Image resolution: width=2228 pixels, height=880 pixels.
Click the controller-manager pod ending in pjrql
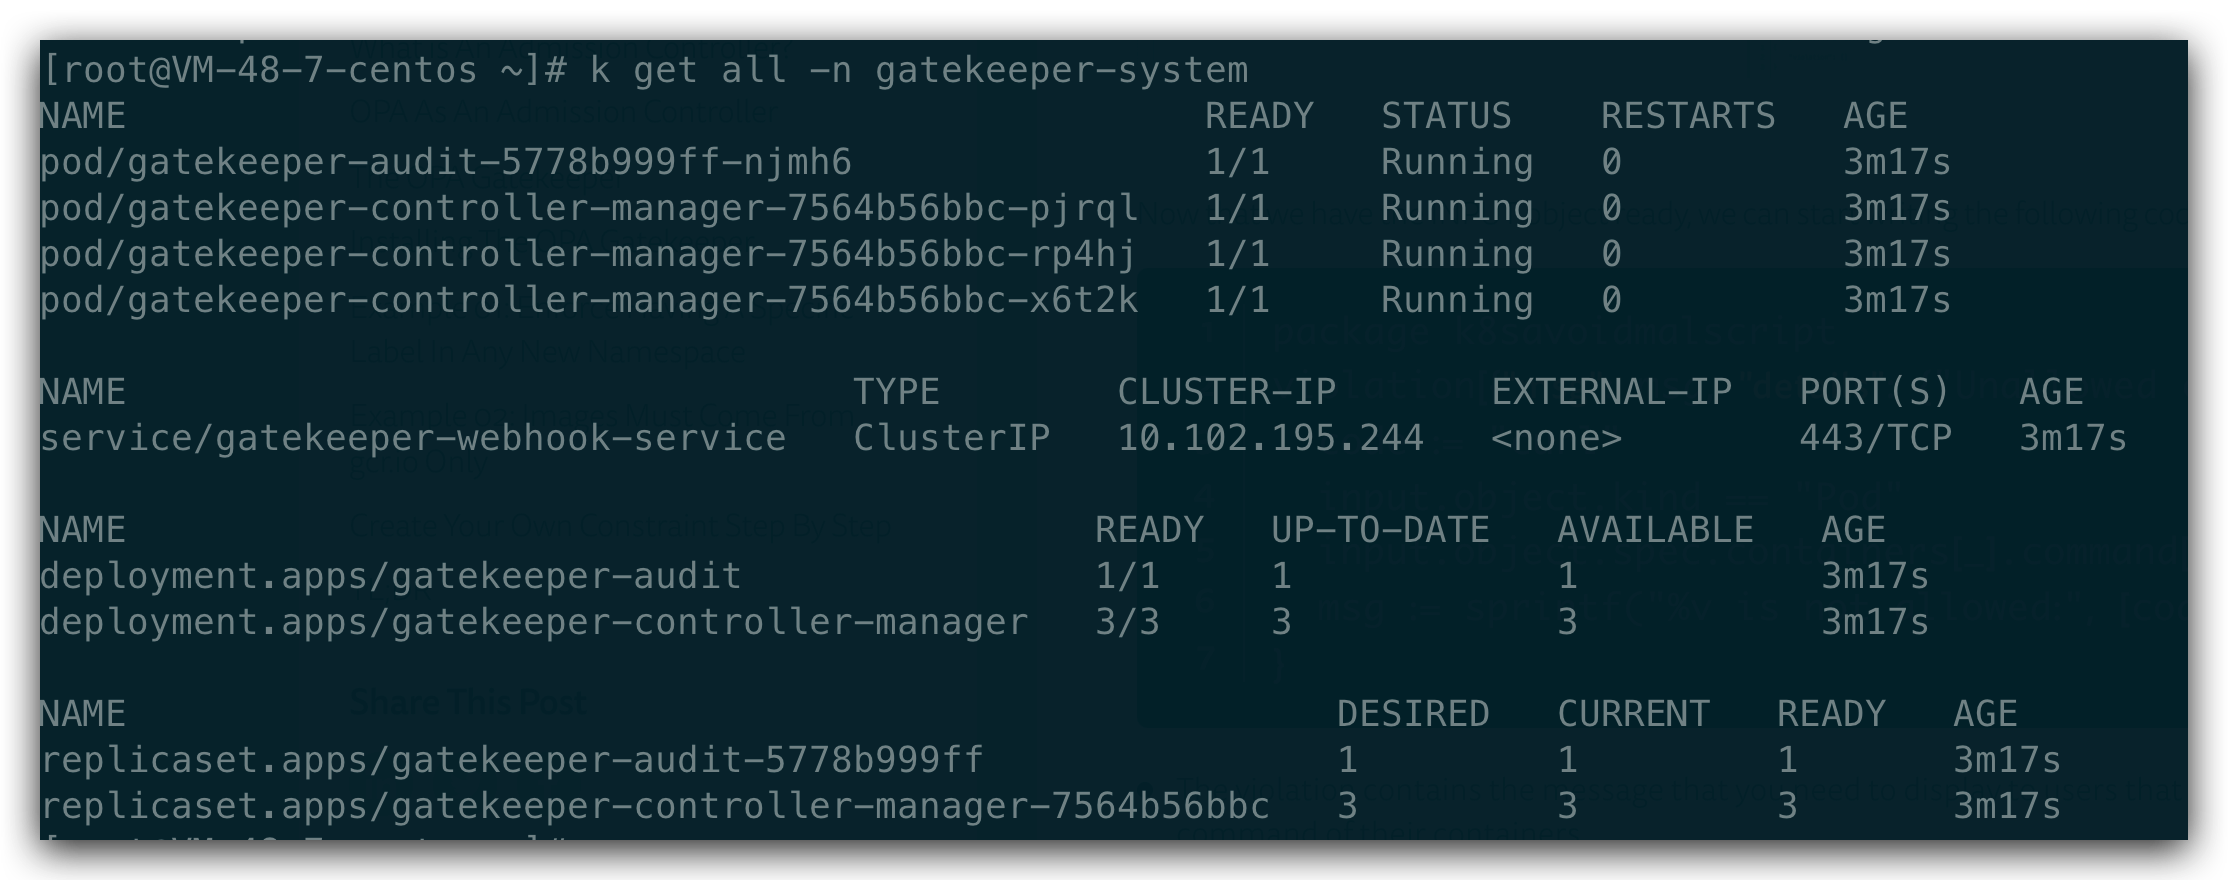(x=588, y=208)
